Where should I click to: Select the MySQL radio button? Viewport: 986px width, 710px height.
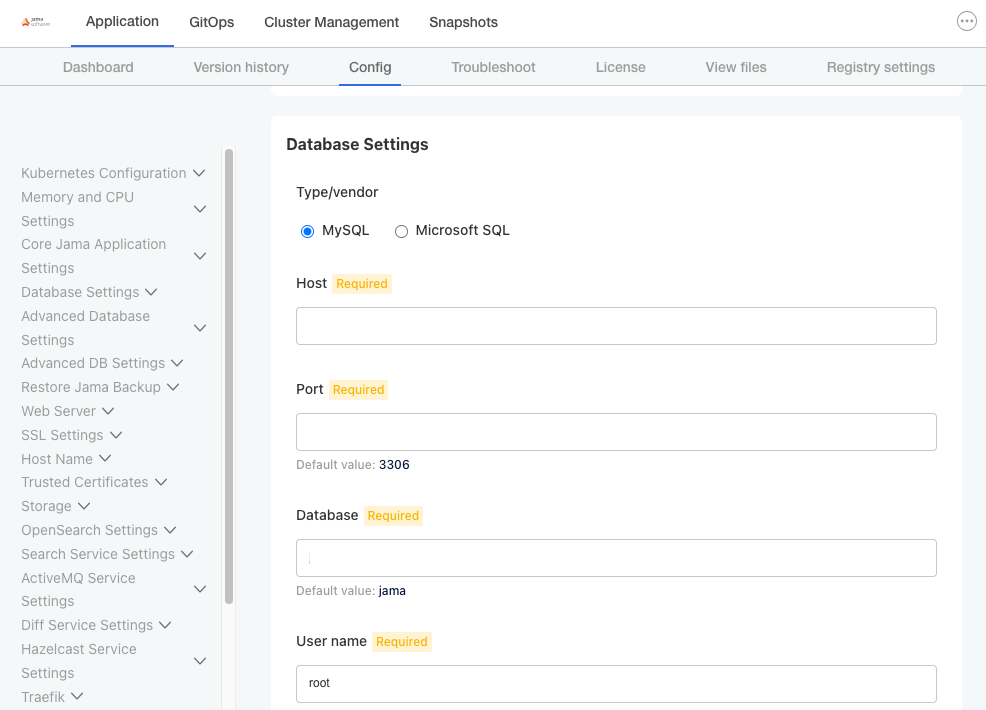coord(307,231)
